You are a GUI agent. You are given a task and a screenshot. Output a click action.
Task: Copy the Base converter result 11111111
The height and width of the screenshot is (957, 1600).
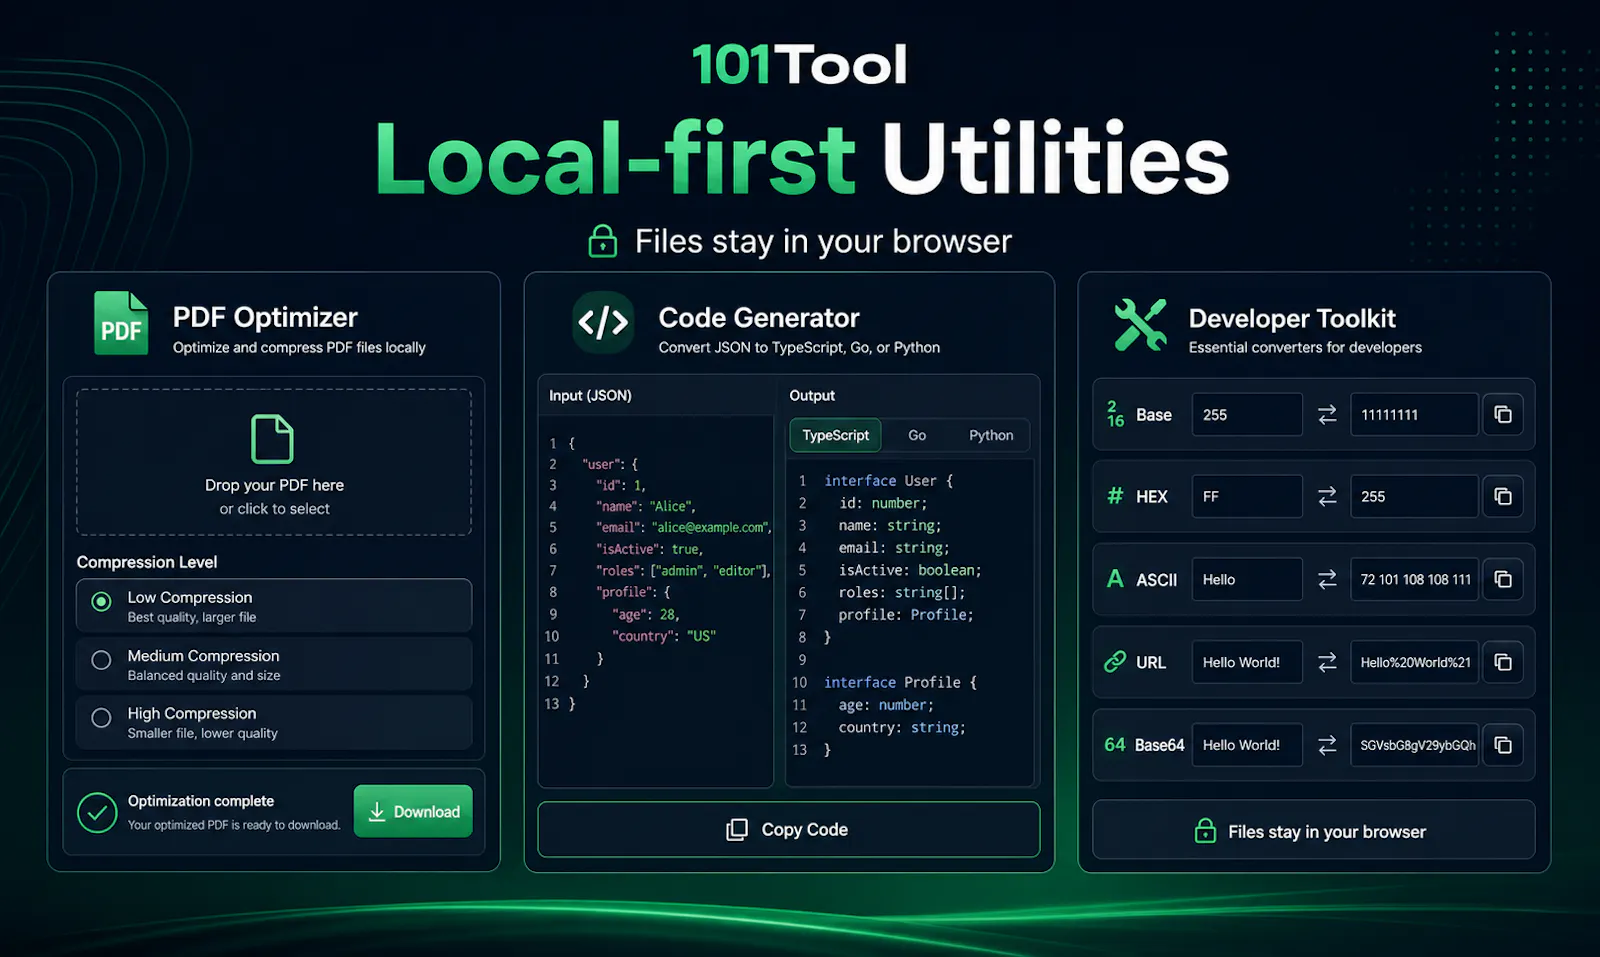pyautogui.click(x=1503, y=414)
